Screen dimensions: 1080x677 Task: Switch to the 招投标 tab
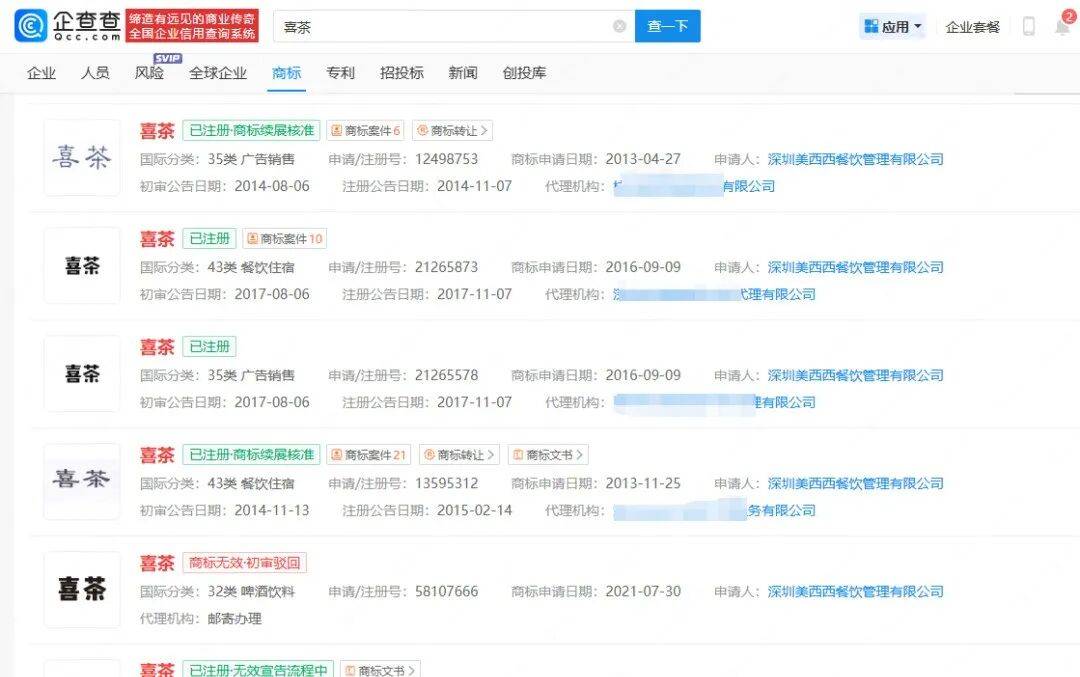[401, 73]
